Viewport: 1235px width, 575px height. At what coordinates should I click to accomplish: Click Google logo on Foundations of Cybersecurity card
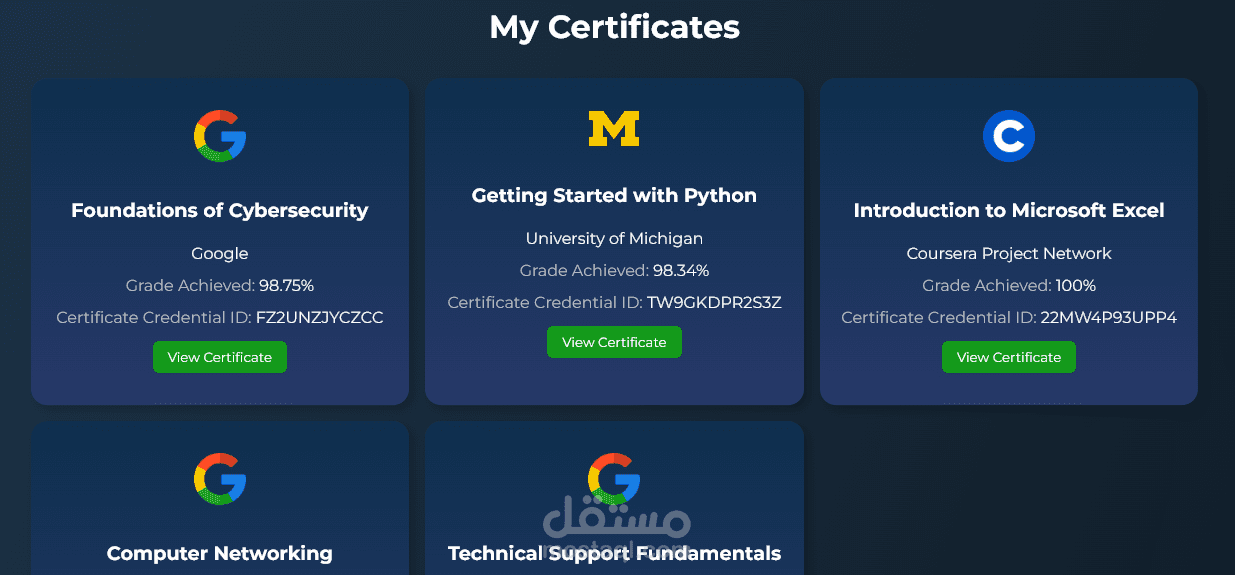(x=220, y=137)
